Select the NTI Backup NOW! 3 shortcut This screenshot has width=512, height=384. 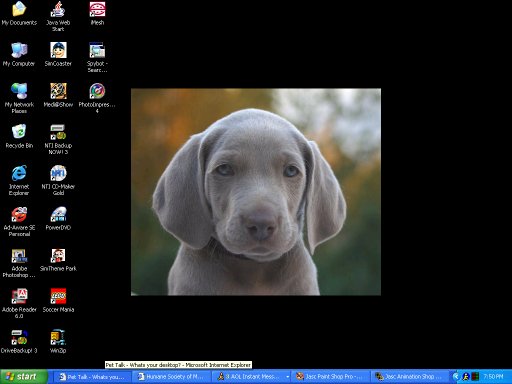point(58,139)
